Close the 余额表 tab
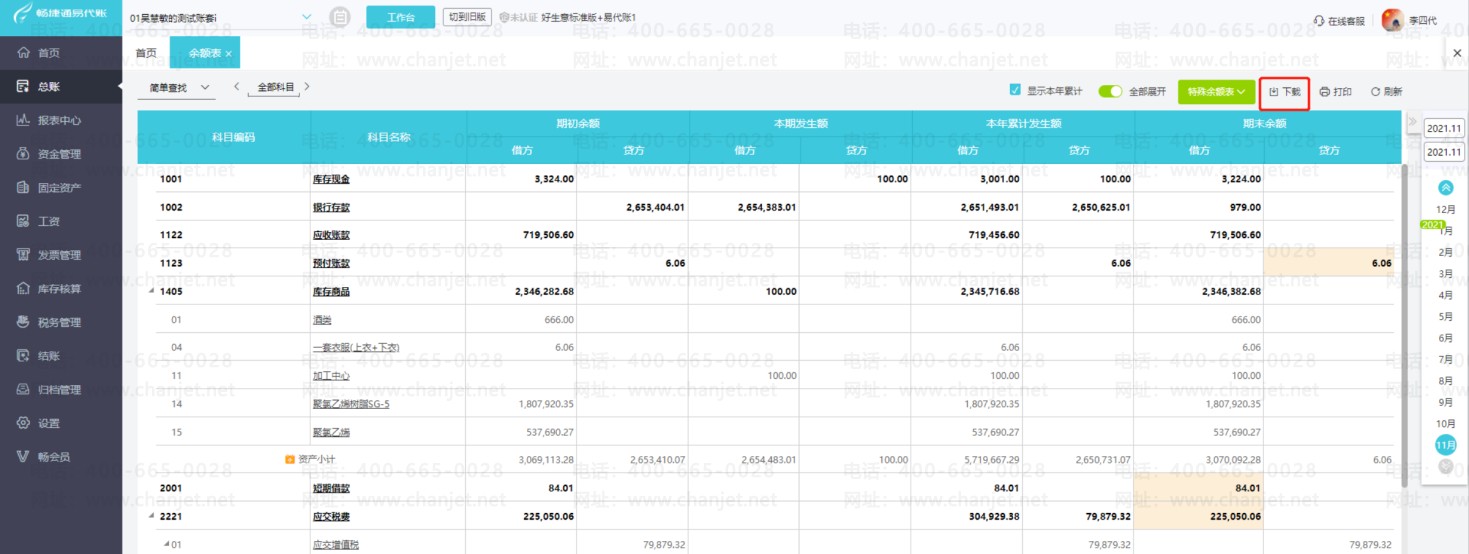Image resolution: width=1469 pixels, height=554 pixels. pos(228,54)
